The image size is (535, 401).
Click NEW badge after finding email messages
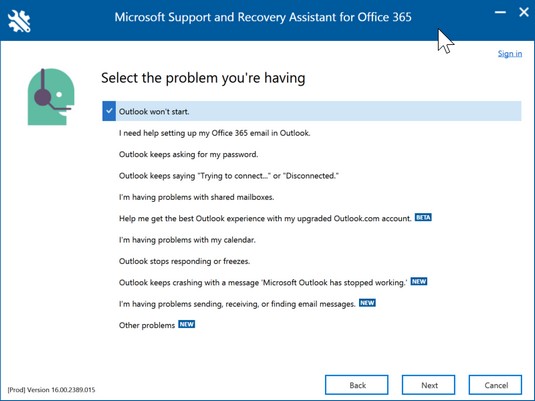[367, 303]
